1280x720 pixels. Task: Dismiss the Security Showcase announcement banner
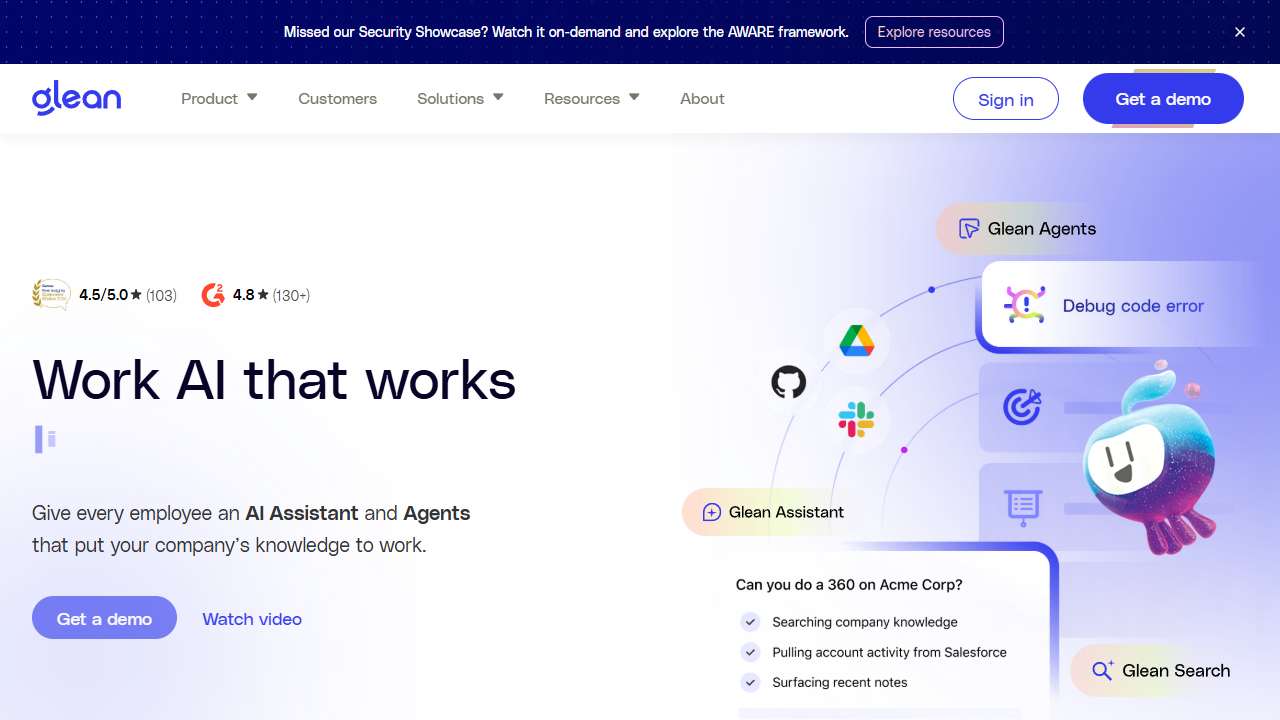click(x=1240, y=32)
